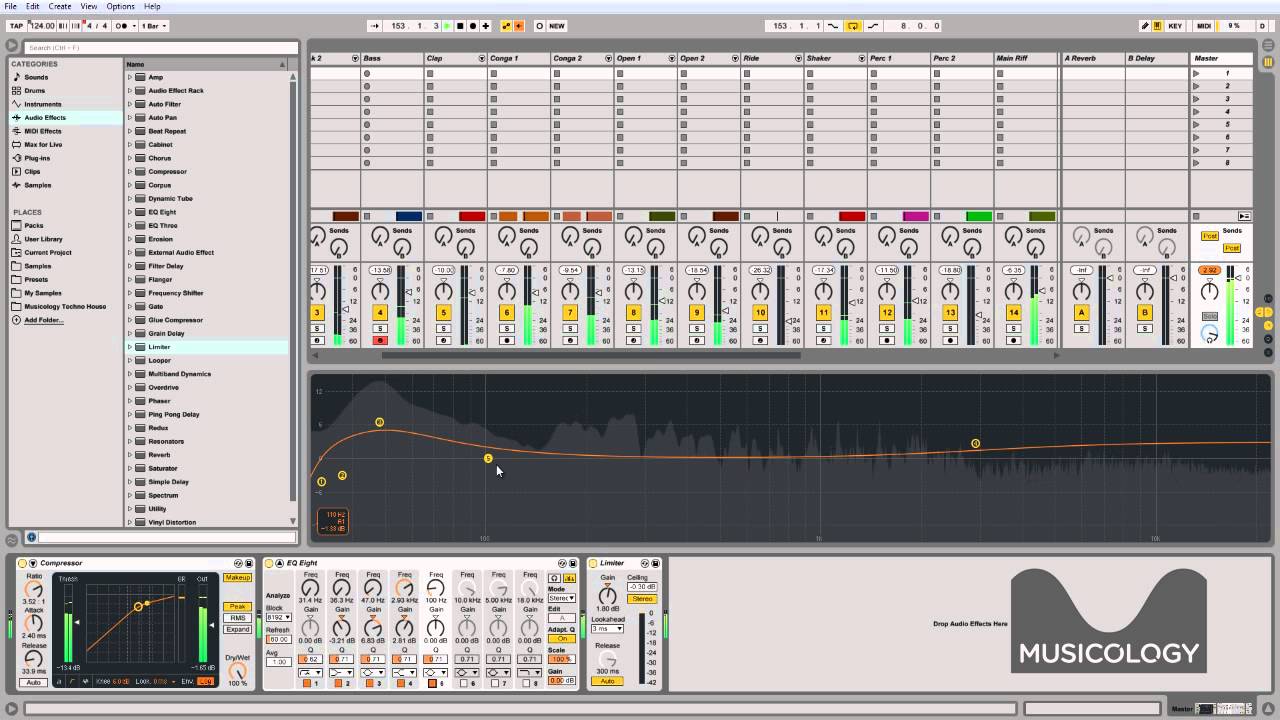The height and width of the screenshot is (720, 1280).
Task: Expand the EQ Eight folder in the browser
Action: [x=130, y=212]
